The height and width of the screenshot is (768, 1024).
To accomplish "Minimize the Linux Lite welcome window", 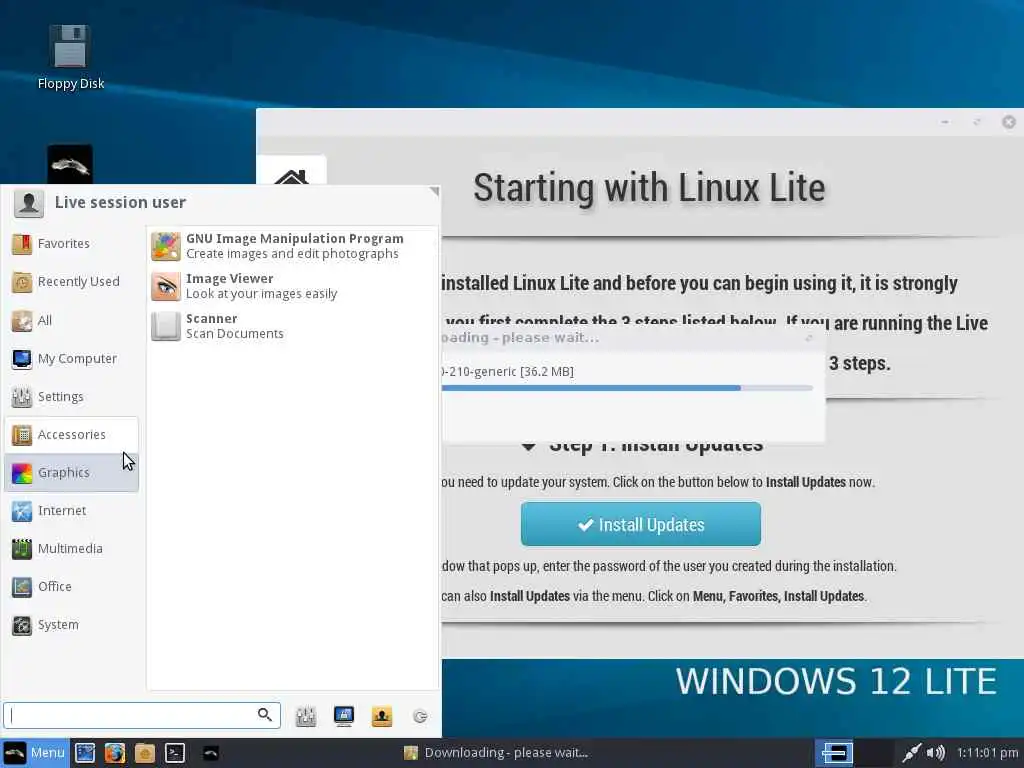I will tap(945, 122).
